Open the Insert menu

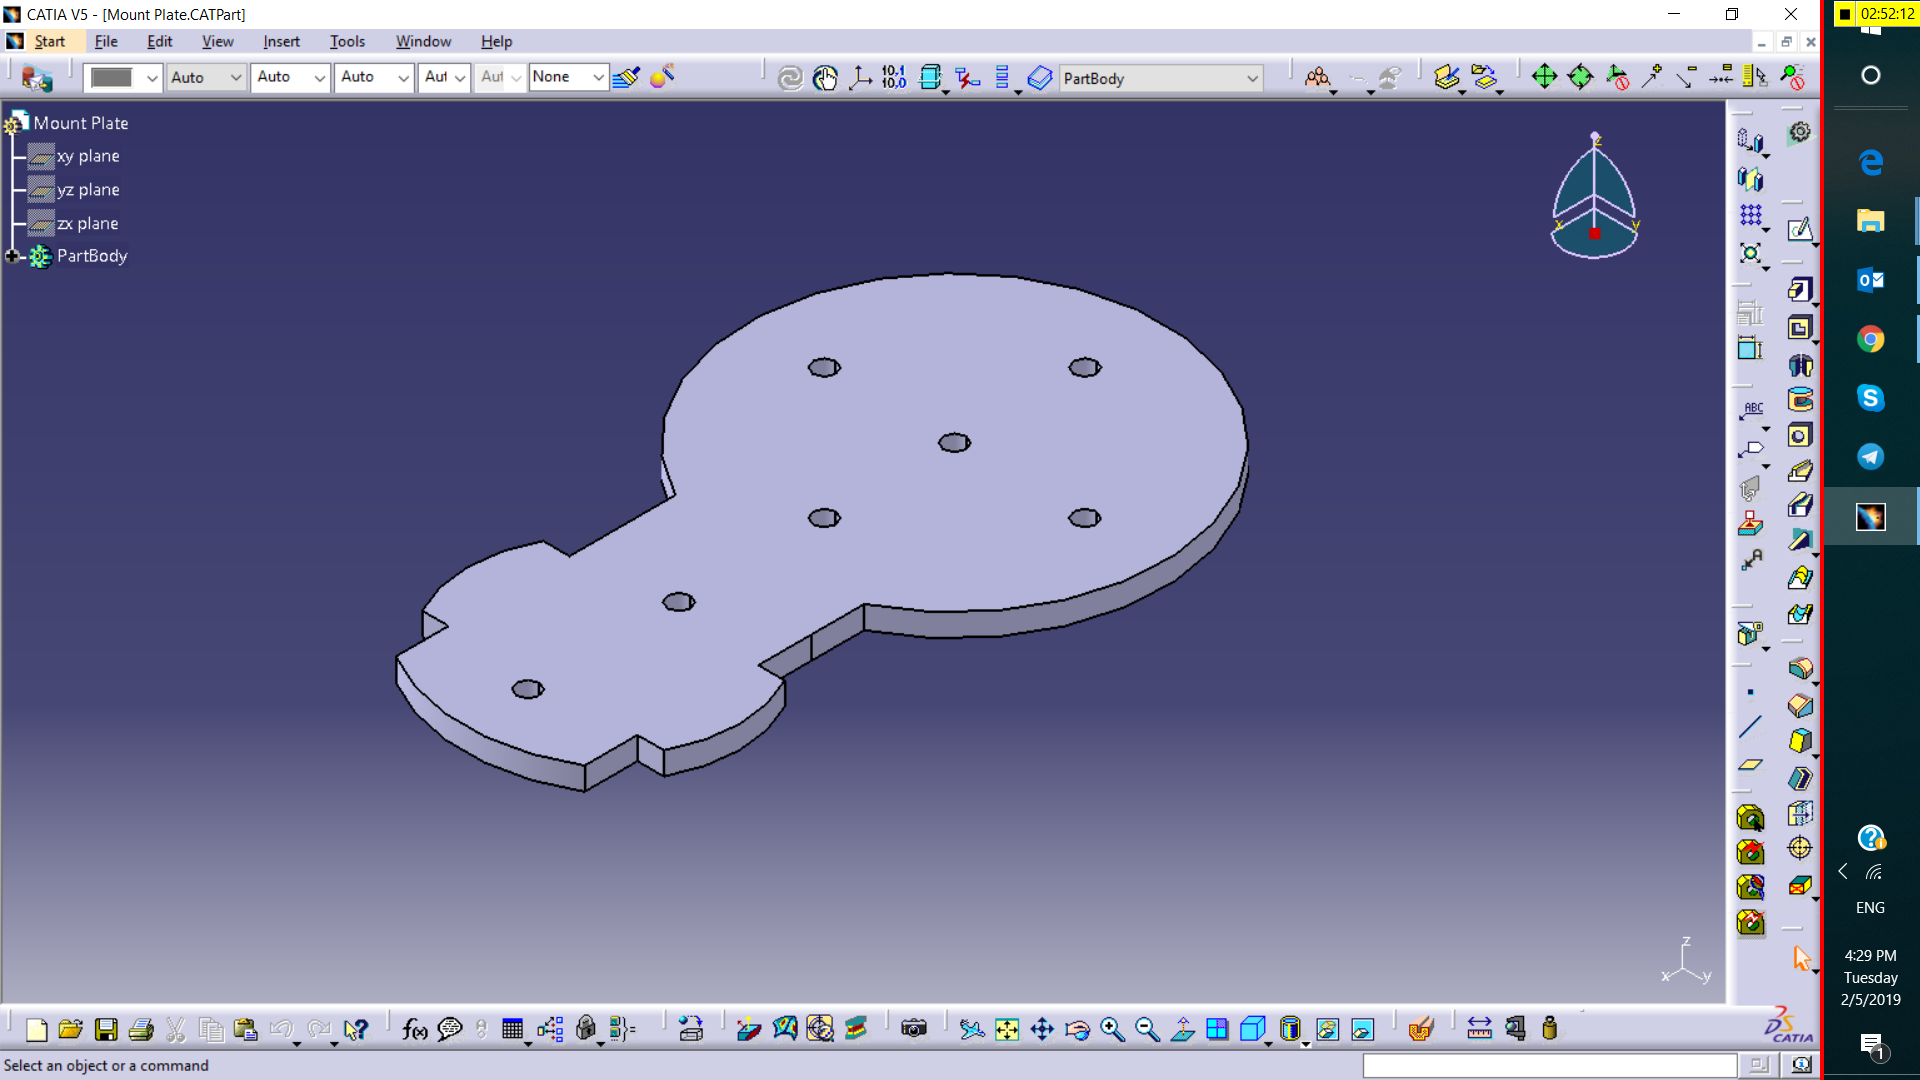coord(281,41)
